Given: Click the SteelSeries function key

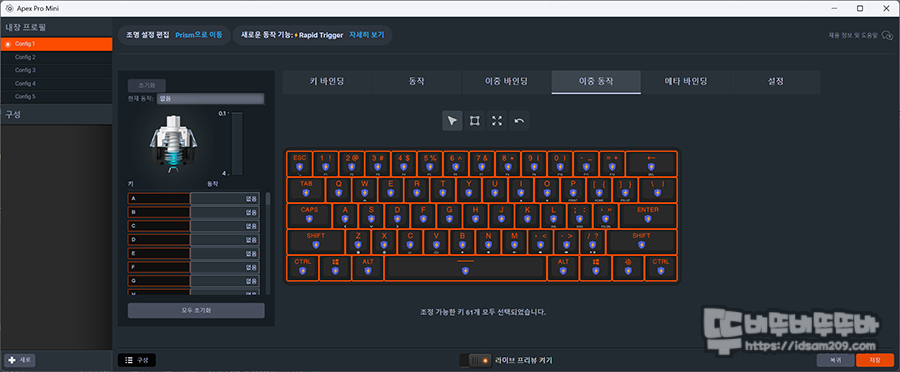Looking at the screenshot, I should 628,268.
